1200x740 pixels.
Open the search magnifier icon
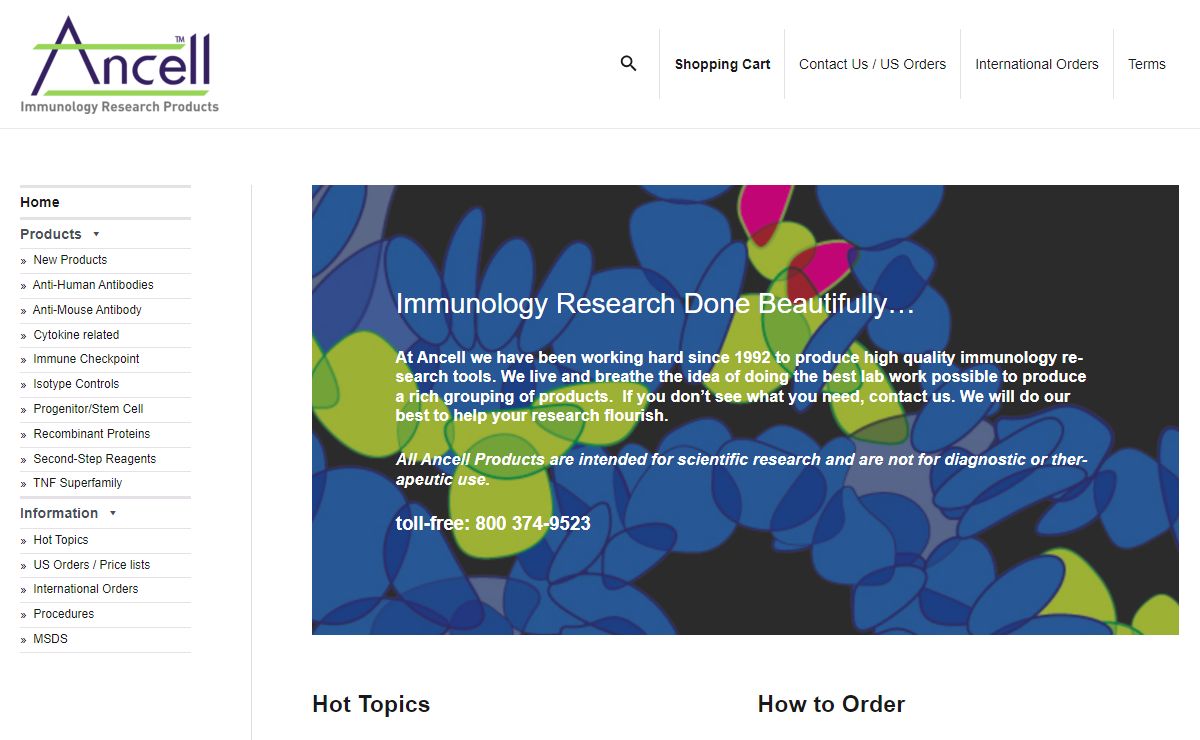[x=628, y=64]
